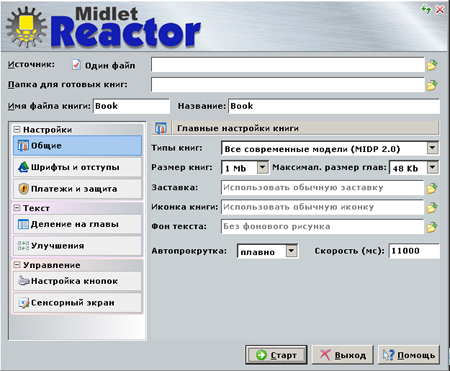Open the Типы книг dropdown
The image size is (450, 371).
(432, 148)
